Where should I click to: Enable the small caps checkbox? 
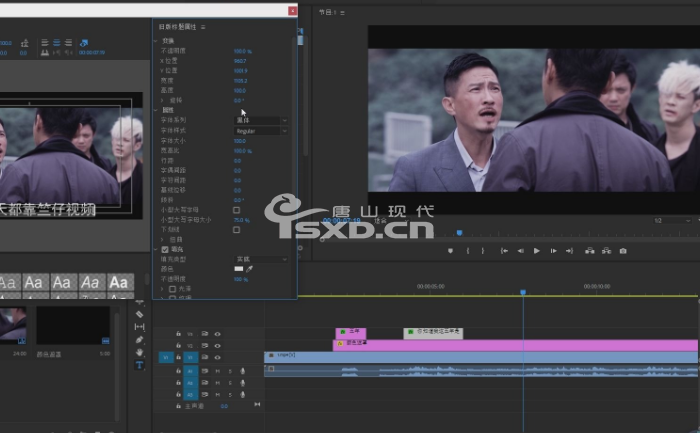[x=237, y=210]
